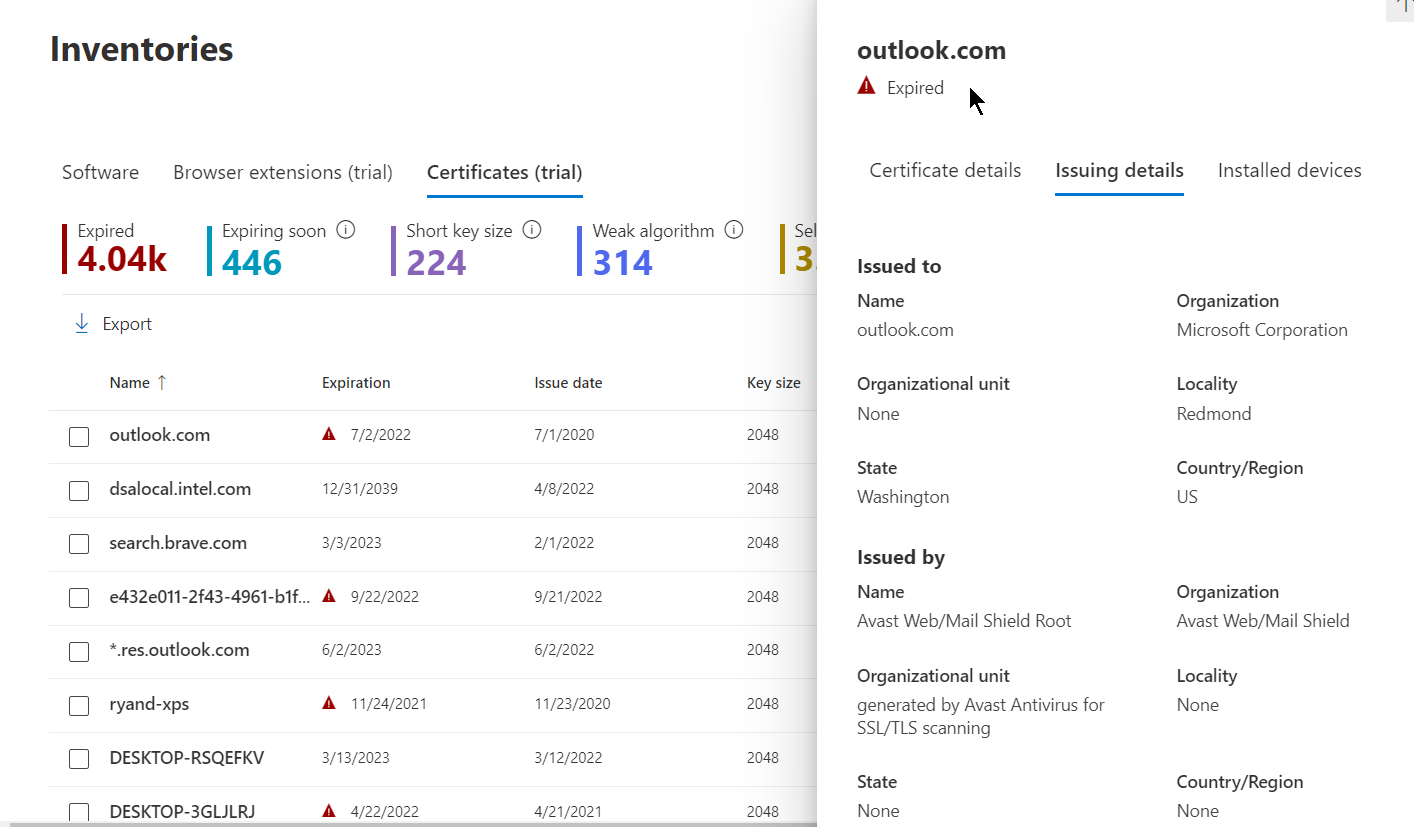Click Expired warning icon in details panel
The height and width of the screenshot is (827, 1414).
click(867, 87)
